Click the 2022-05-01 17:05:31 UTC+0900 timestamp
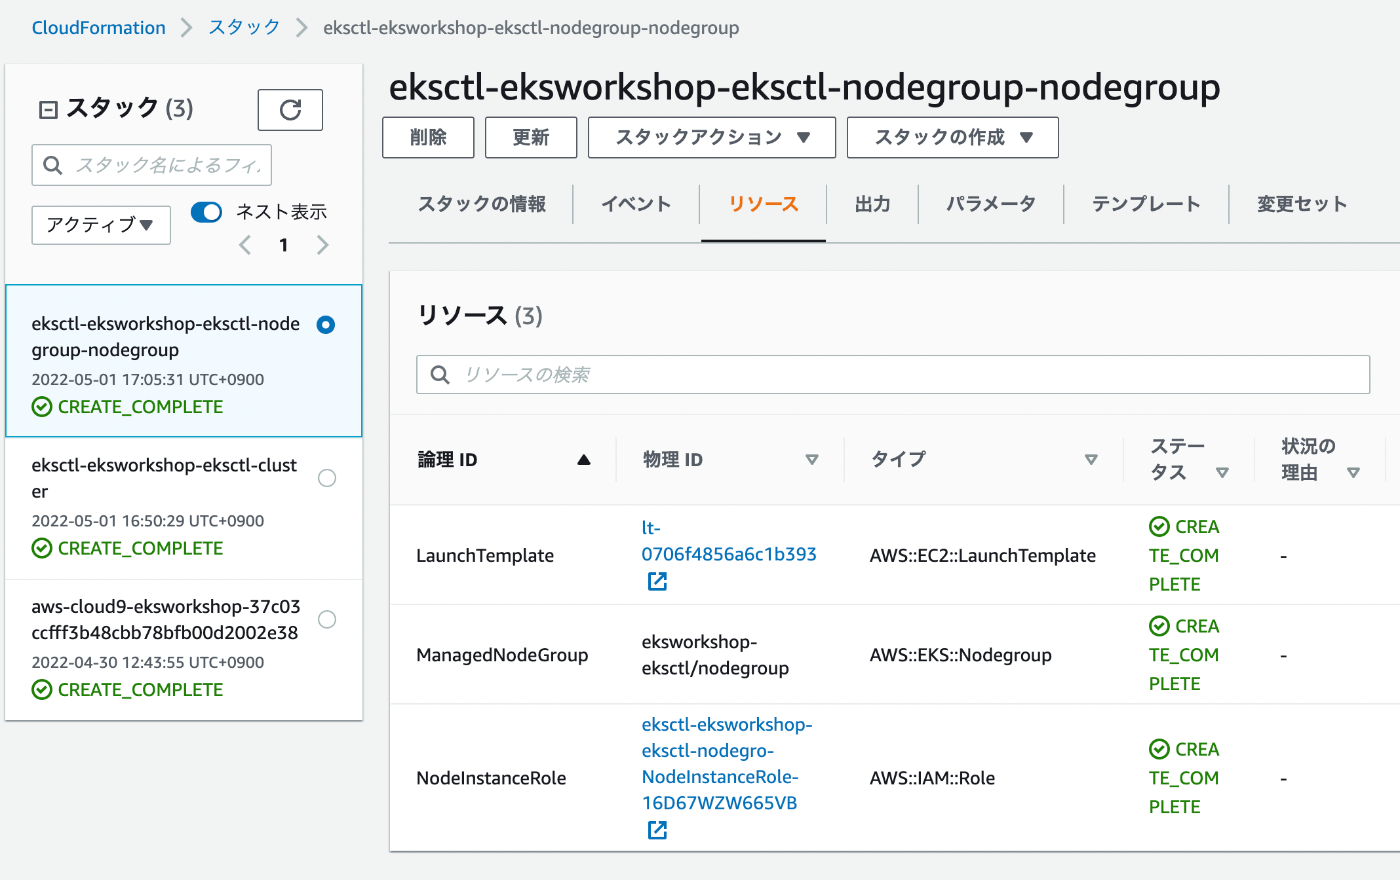The height and width of the screenshot is (880, 1400). click(x=148, y=380)
